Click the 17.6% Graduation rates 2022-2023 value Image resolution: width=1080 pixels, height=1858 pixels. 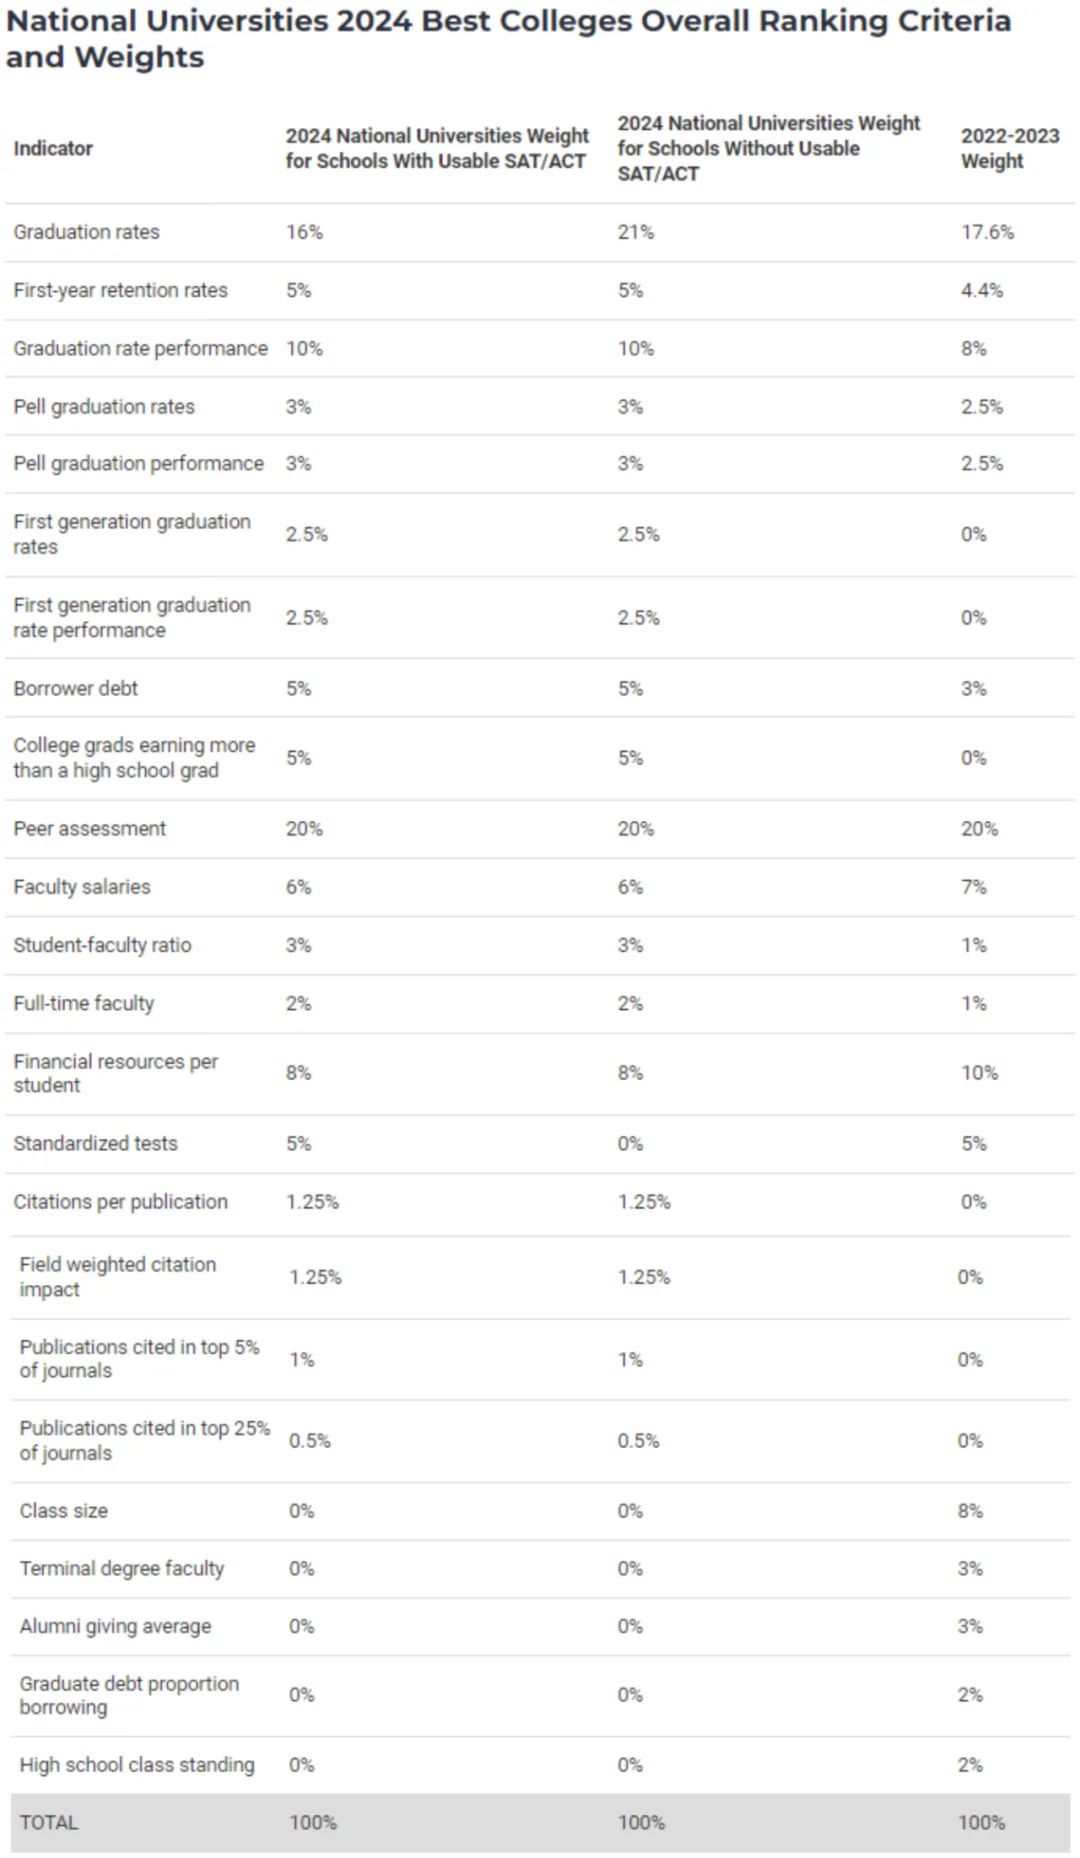pos(987,232)
